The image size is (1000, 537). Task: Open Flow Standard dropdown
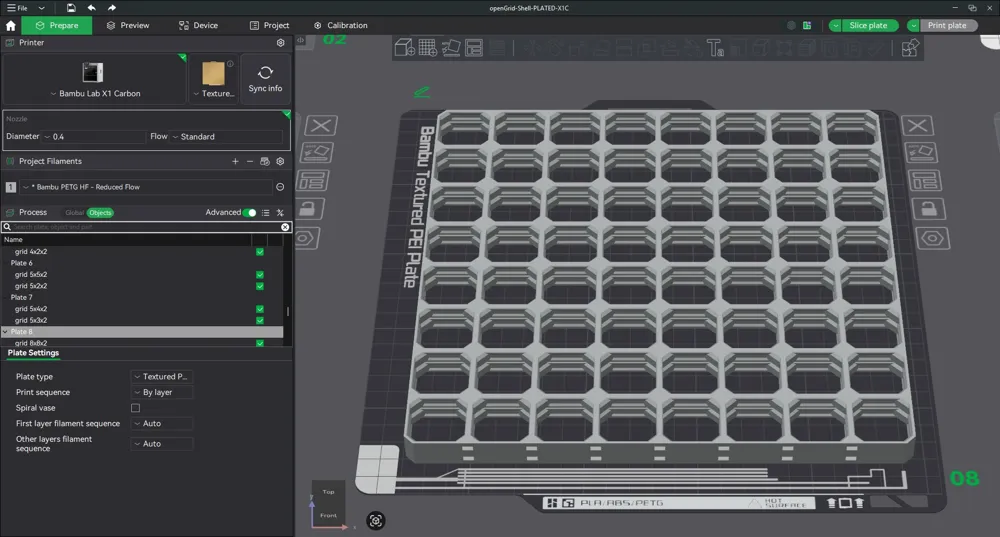pyautogui.click(x=226, y=136)
